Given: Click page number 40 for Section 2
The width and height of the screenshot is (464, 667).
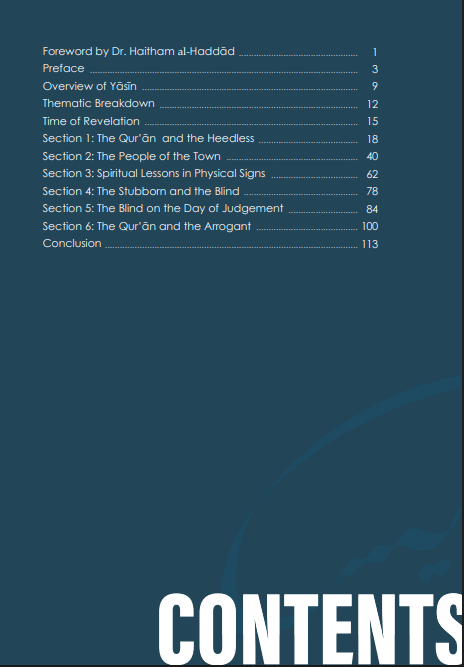Looking at the screenshot, I should tap(372, 157).
